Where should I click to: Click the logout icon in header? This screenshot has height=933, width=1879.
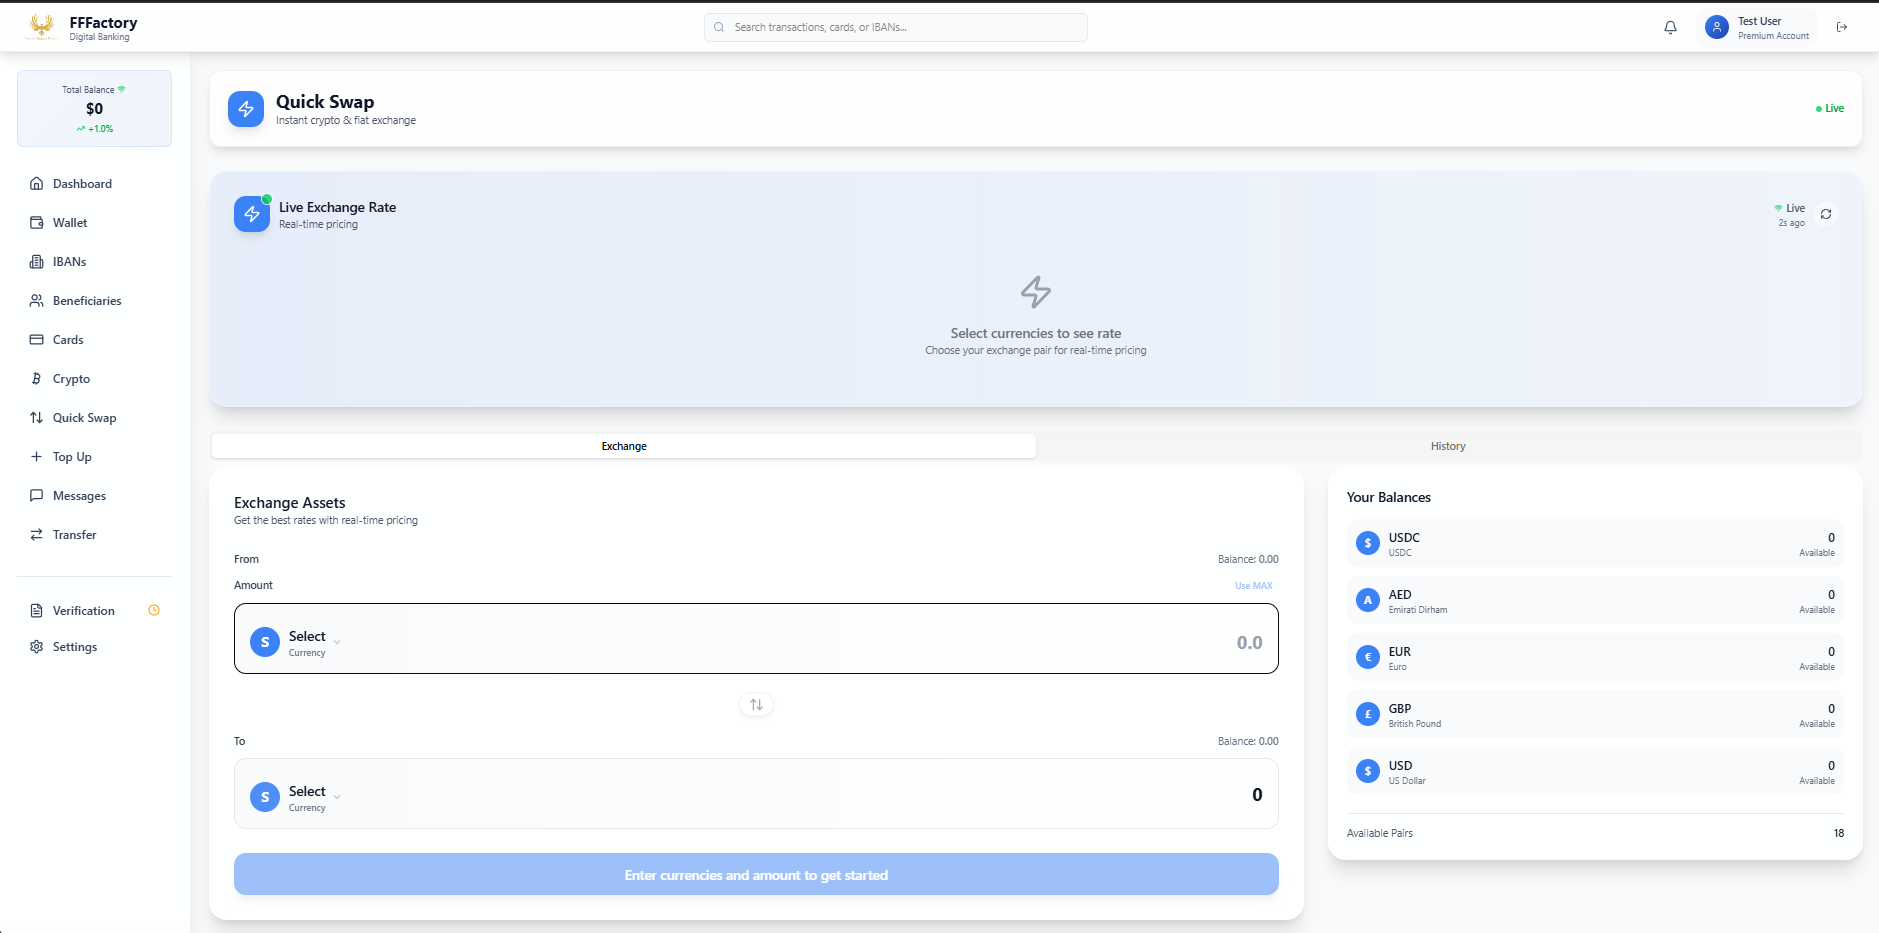tap(1842, 28)
